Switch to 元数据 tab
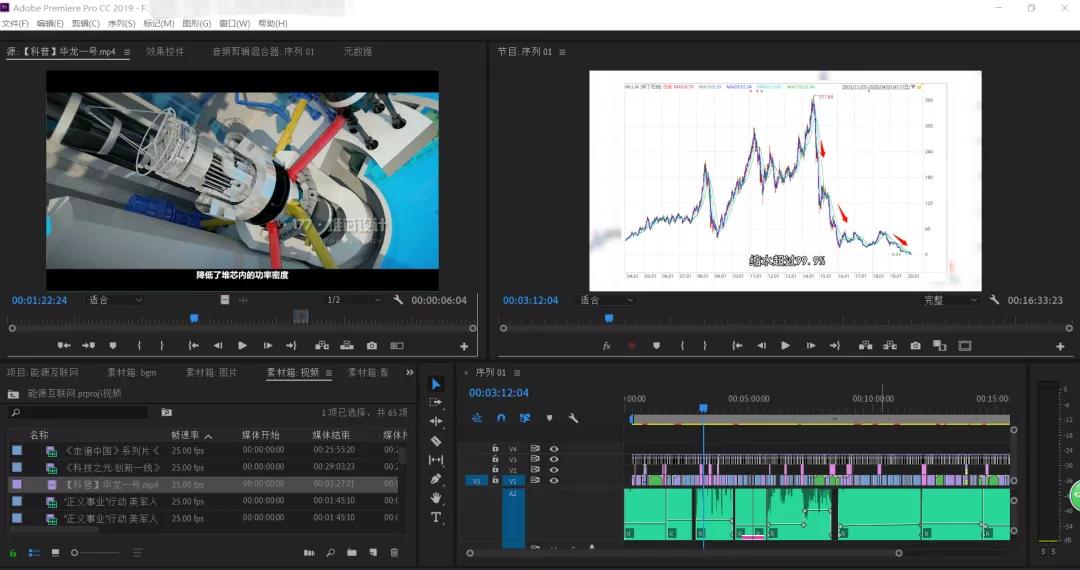This screenshot has height=570, width=1080. pyautogui.click(x=357, y=51)
